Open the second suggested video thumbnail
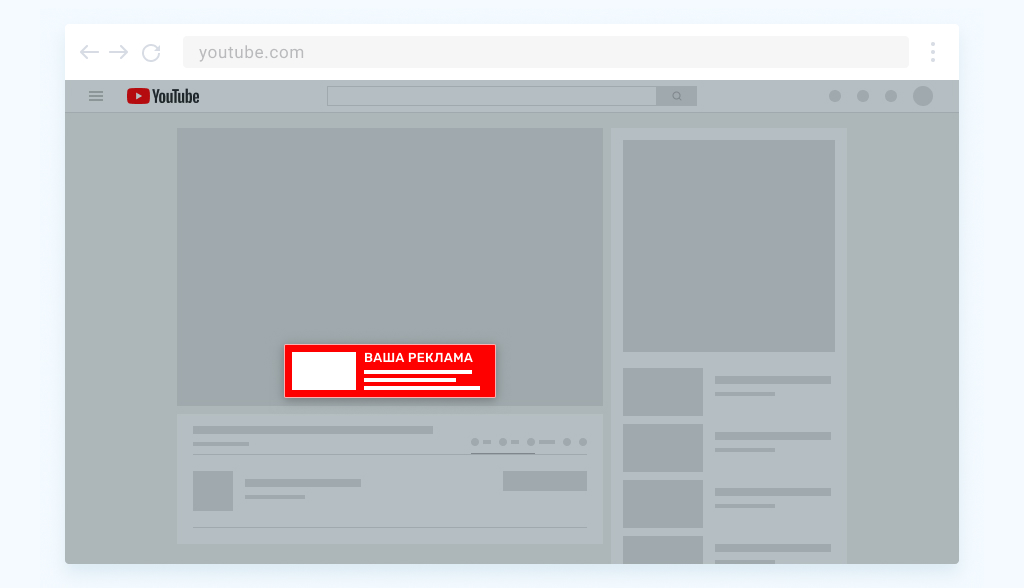The width and height of the screenshot is (1024, 588). (663, 448)
